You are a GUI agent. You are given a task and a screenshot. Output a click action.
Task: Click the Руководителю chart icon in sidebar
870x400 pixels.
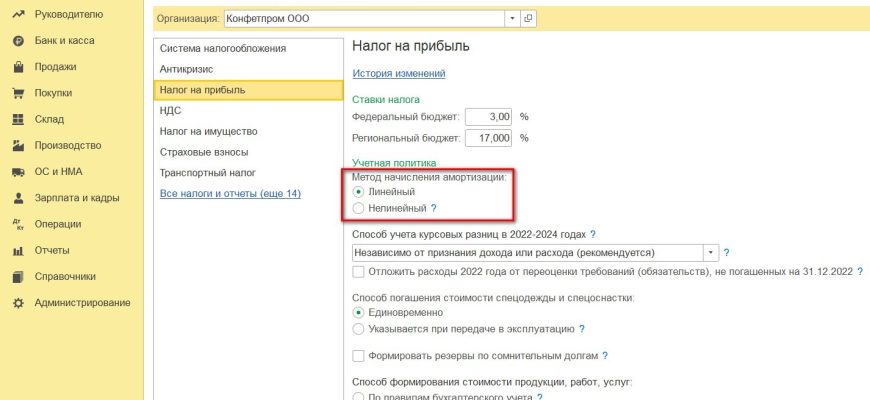point(17,16)
